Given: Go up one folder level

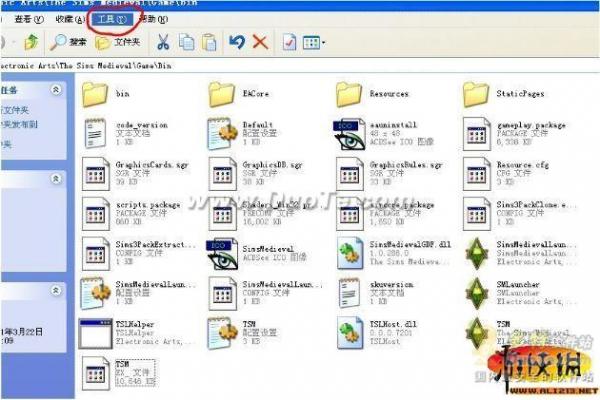Looking at the screenshot, I should (31, 42).
